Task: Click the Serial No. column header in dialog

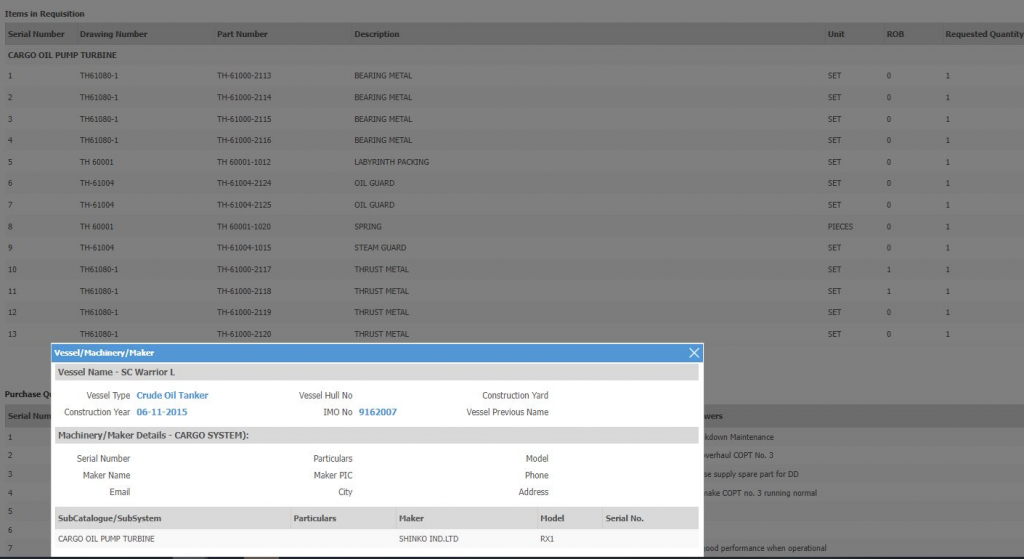Action: click(x=624, y=518)
